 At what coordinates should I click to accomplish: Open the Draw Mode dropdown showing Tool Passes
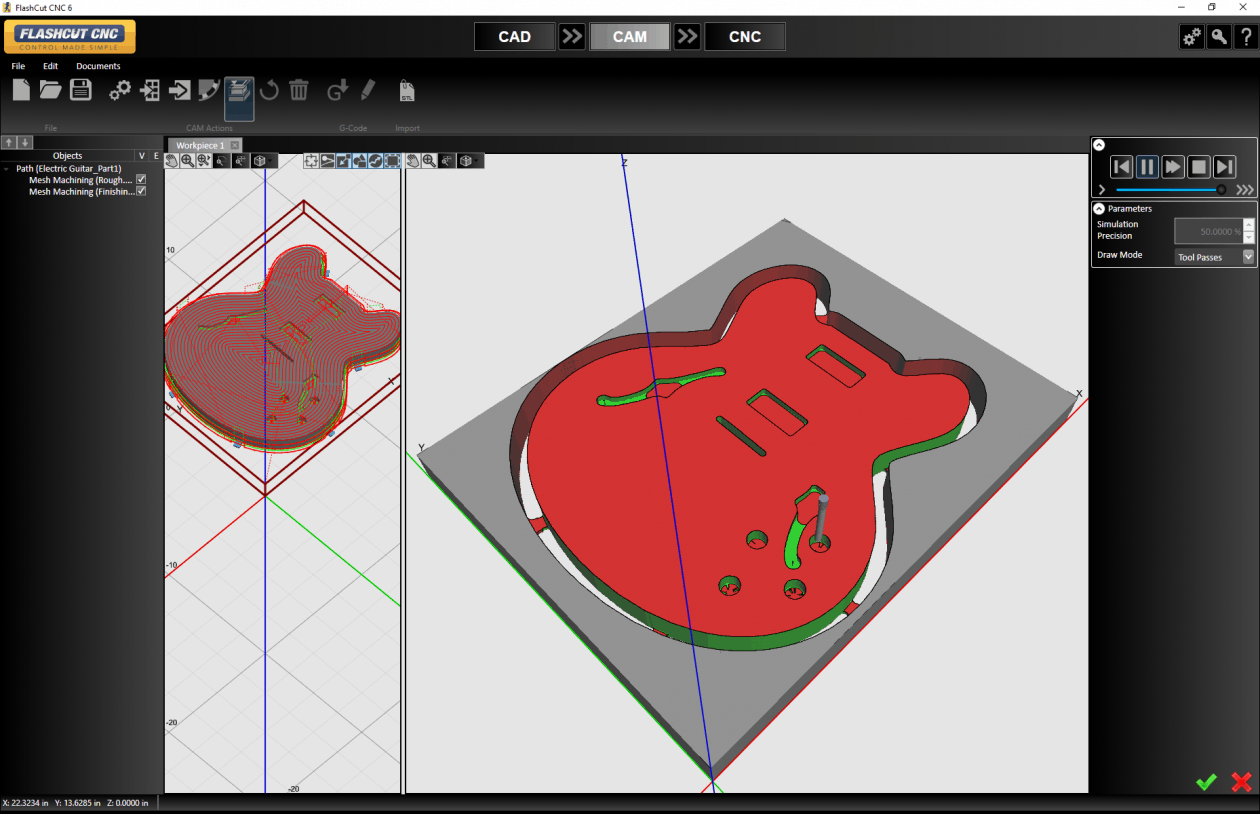pyautogui.click(x=1247, y=256)
